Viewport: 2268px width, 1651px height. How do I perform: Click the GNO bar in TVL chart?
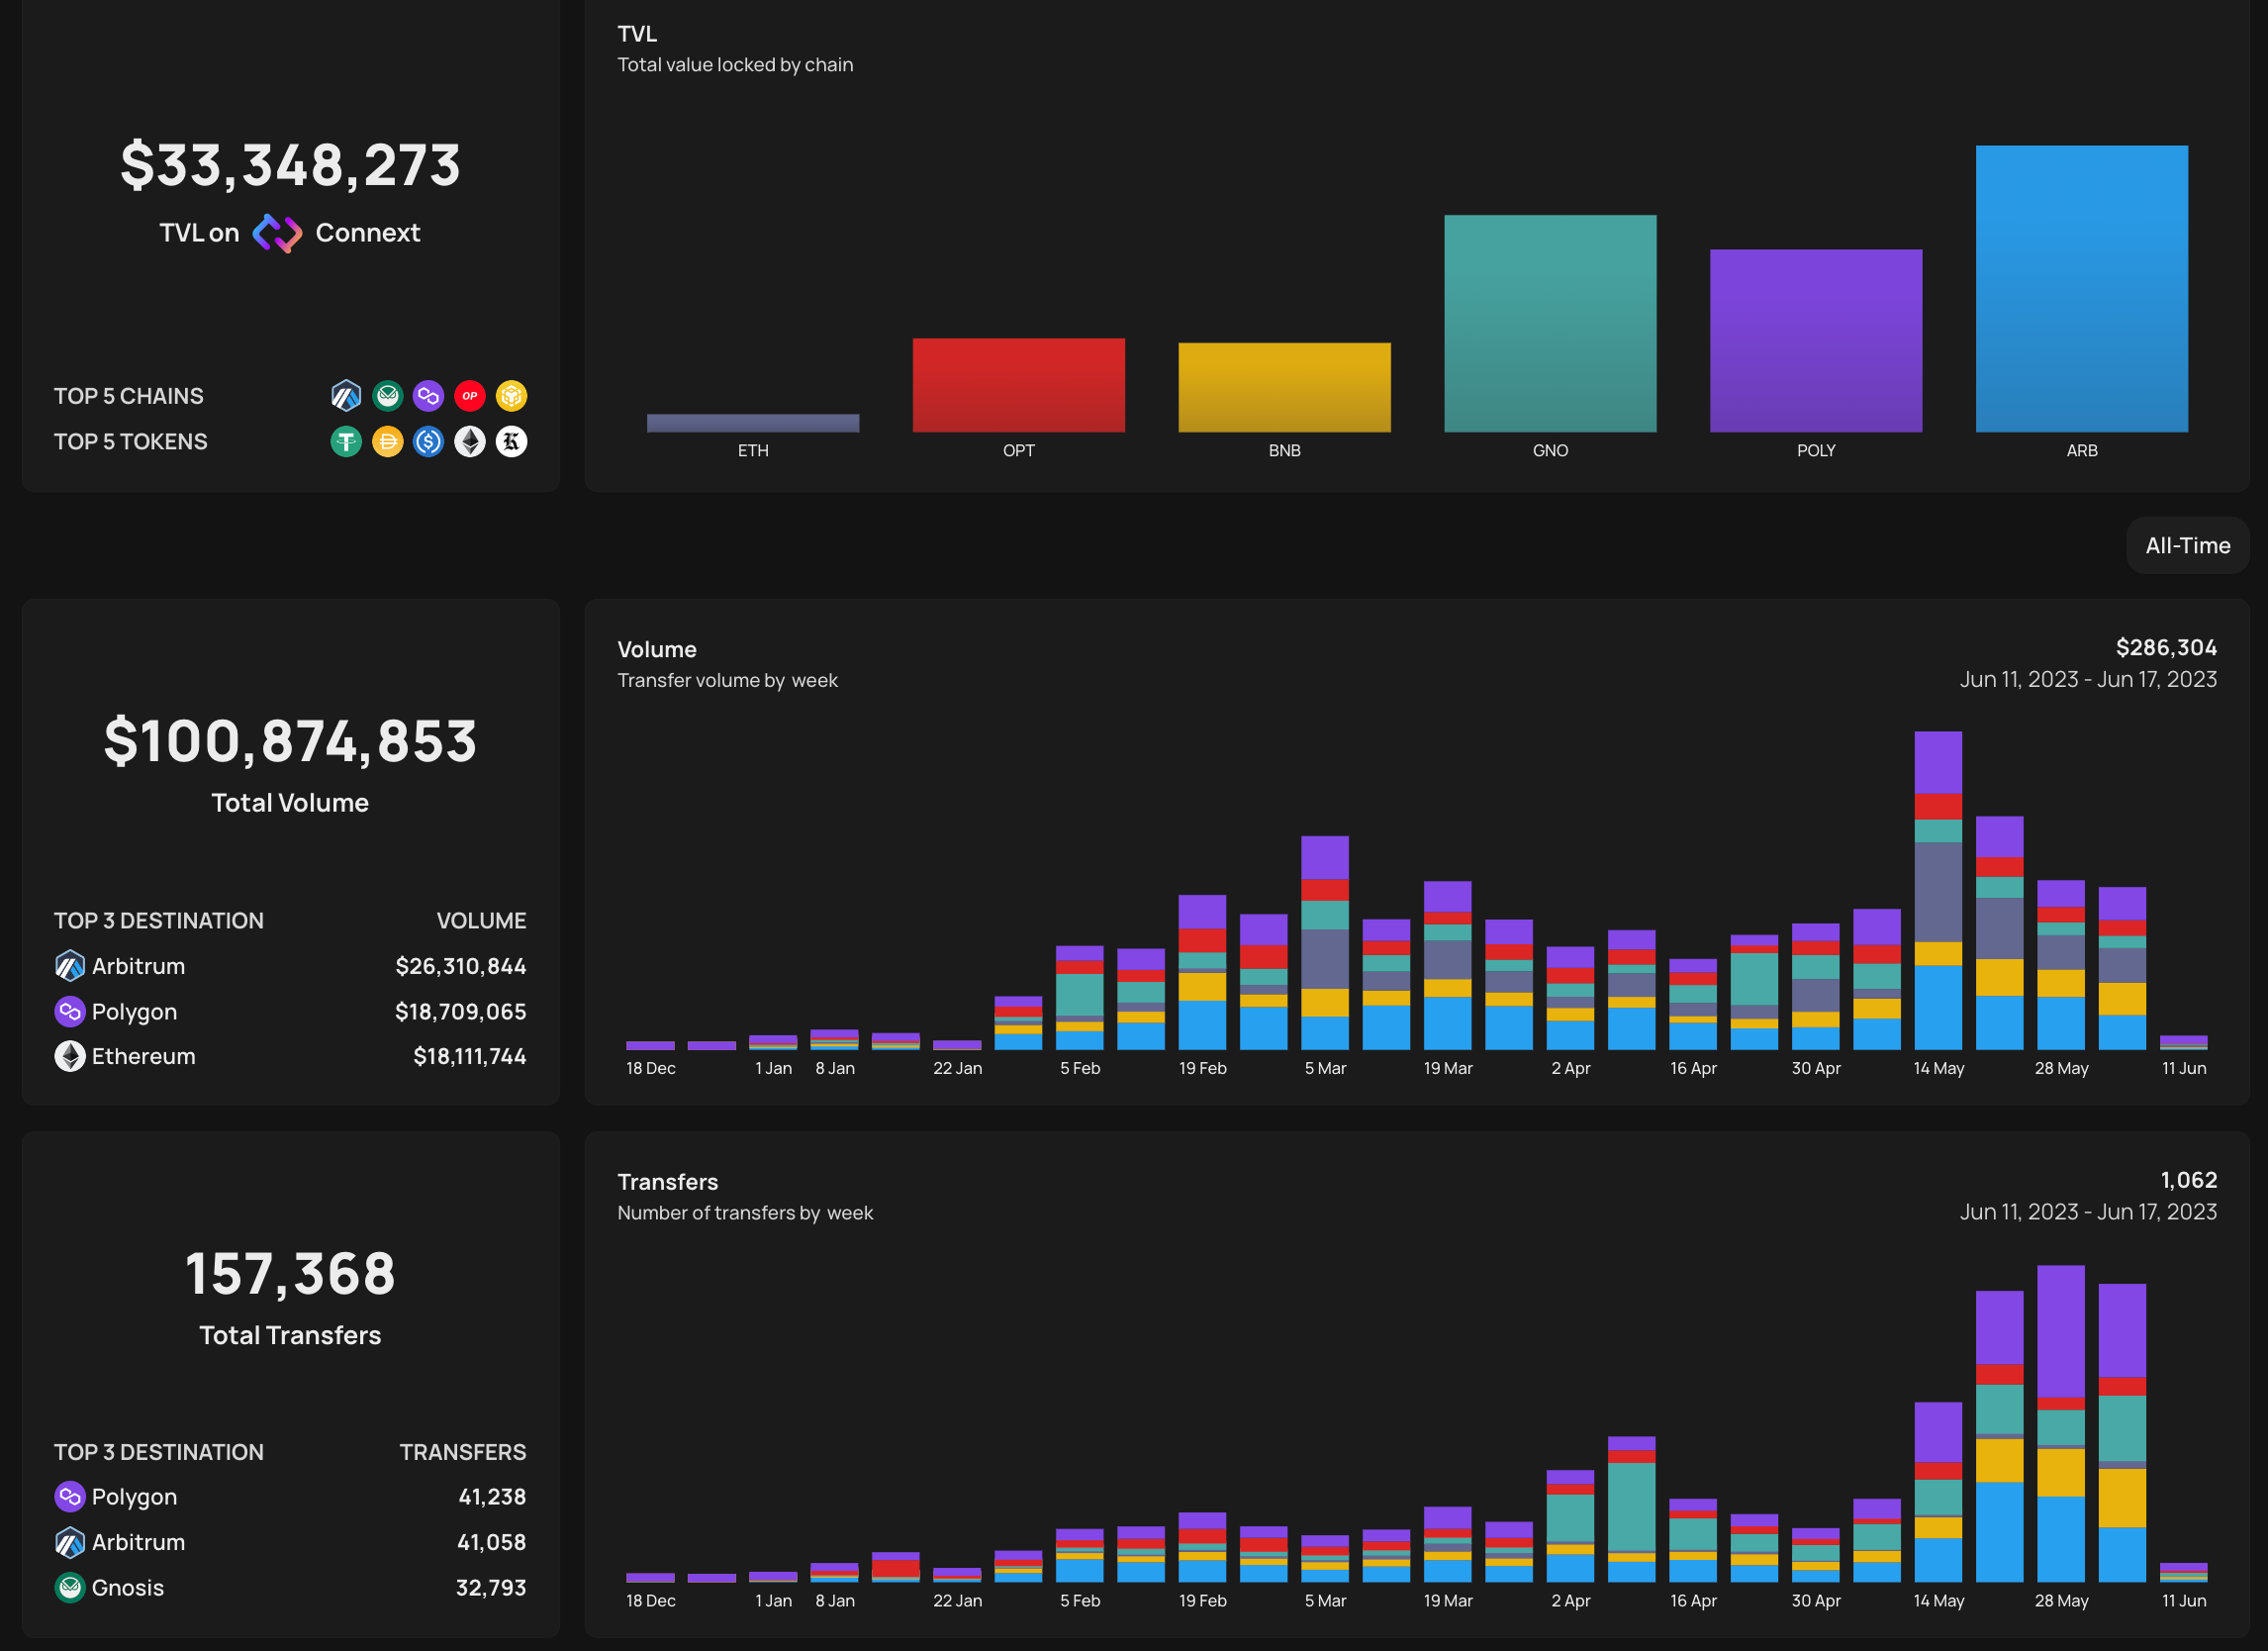coord(1550,325)
